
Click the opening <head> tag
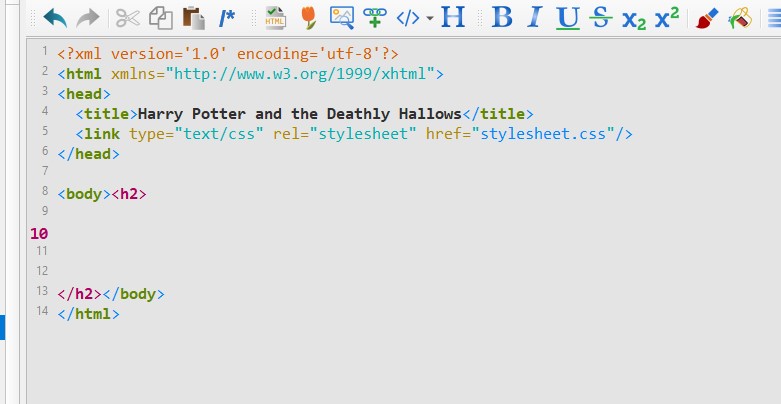84,94
